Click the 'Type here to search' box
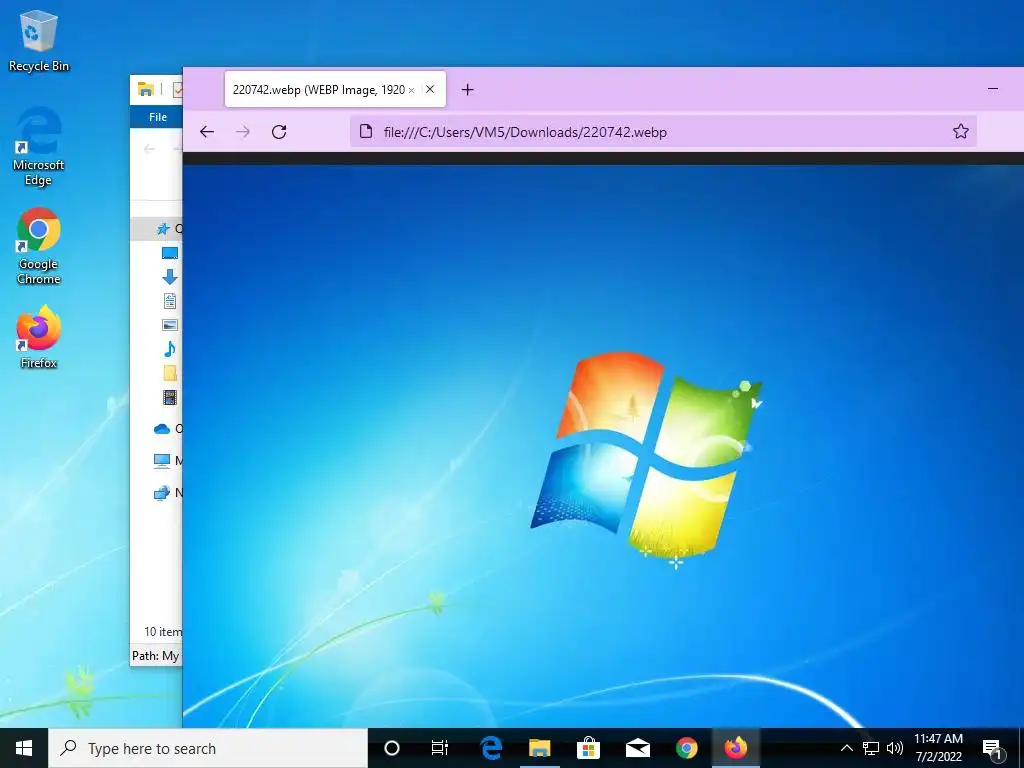Screen dimensions: 1024x768 coord(208,748)
